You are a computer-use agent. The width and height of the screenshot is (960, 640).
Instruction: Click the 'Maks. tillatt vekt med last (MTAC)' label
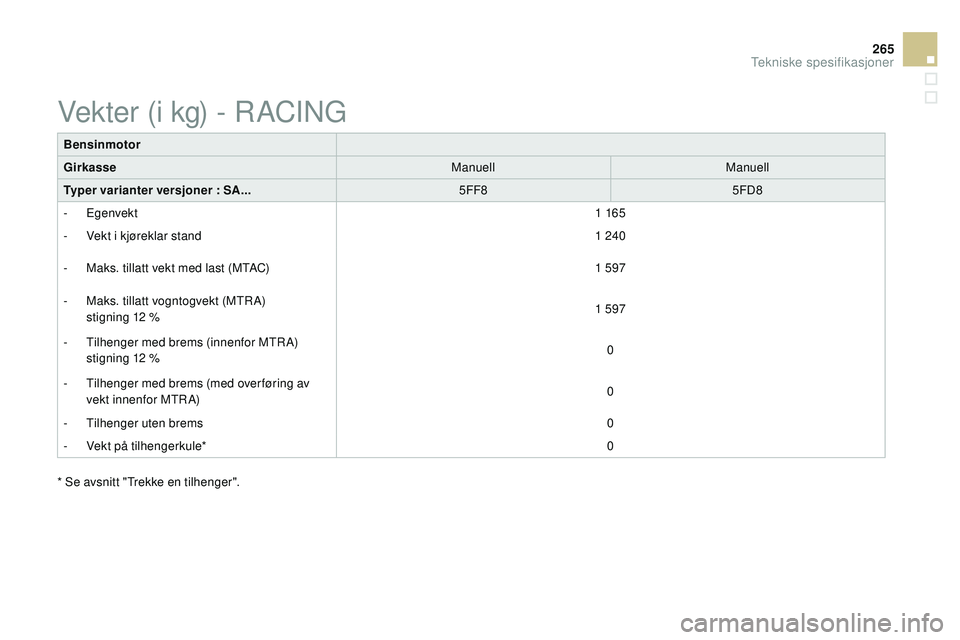point(178,268)
